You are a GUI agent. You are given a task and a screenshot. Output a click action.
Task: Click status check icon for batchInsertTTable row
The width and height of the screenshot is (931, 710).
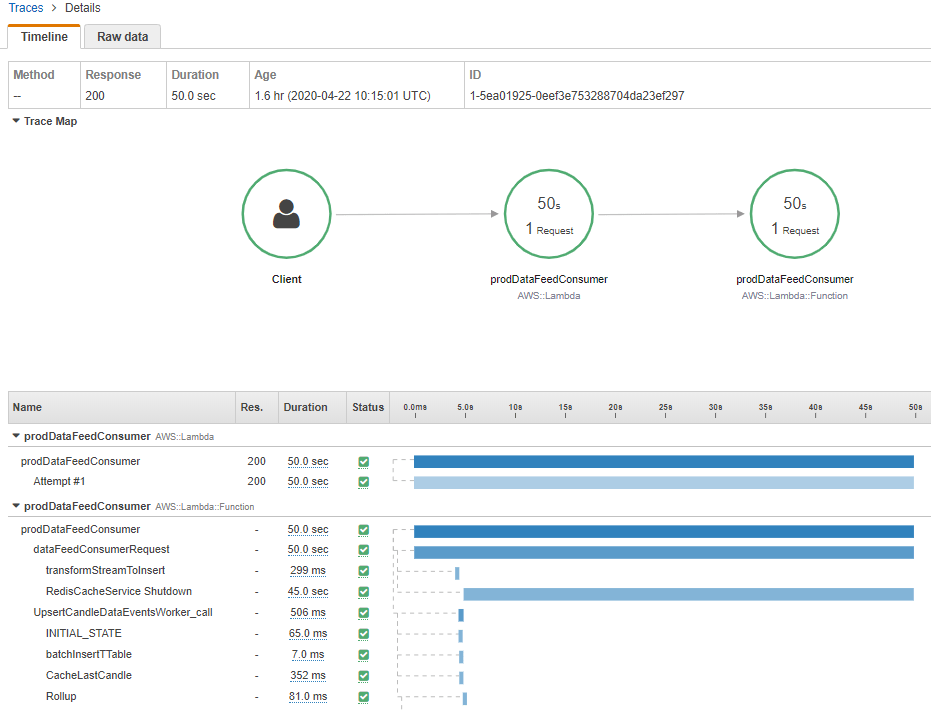point(363,655)
